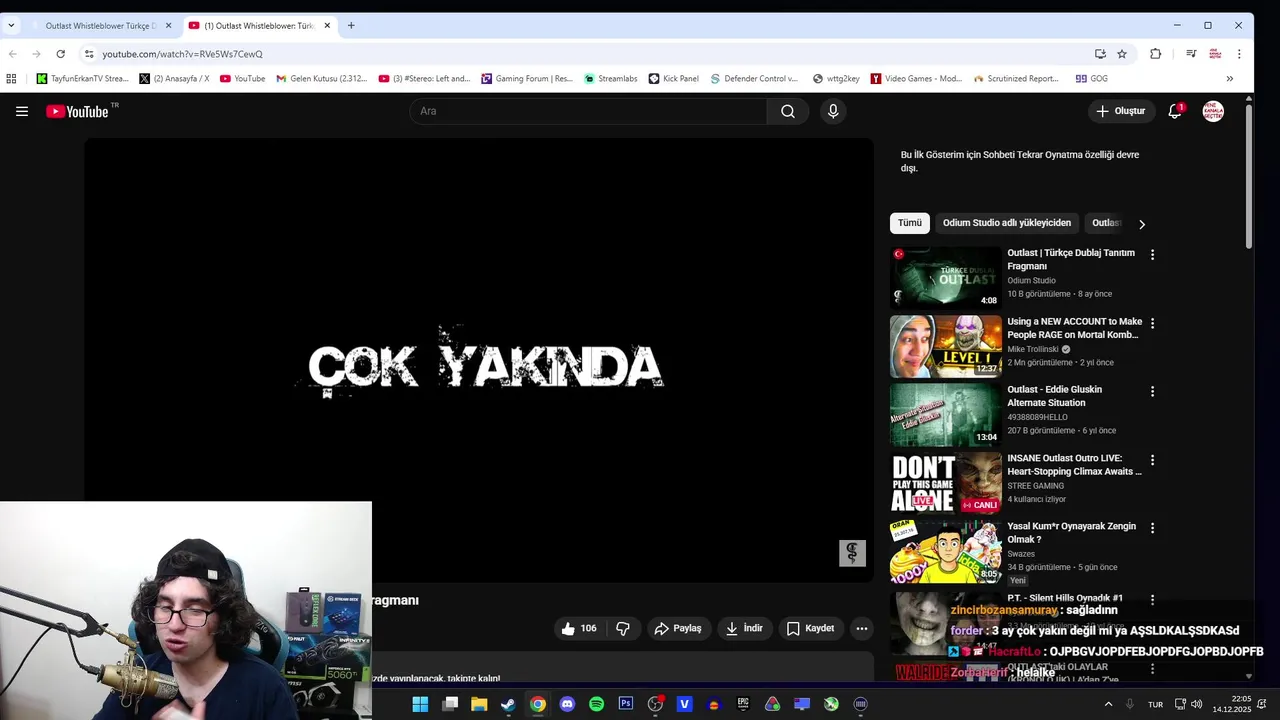This screenshot has width=1280, height=720.
Task: Open the TUR keyboard language indicator
Action: [x=1155, y=704]
